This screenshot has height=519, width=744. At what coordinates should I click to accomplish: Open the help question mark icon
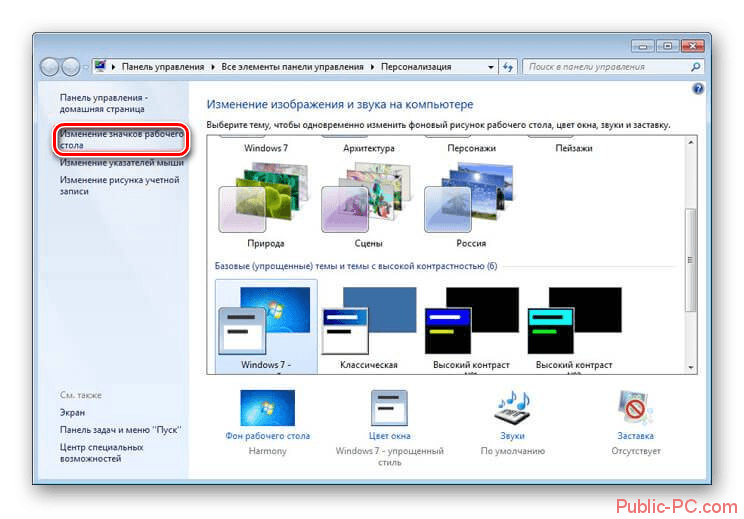698,89
